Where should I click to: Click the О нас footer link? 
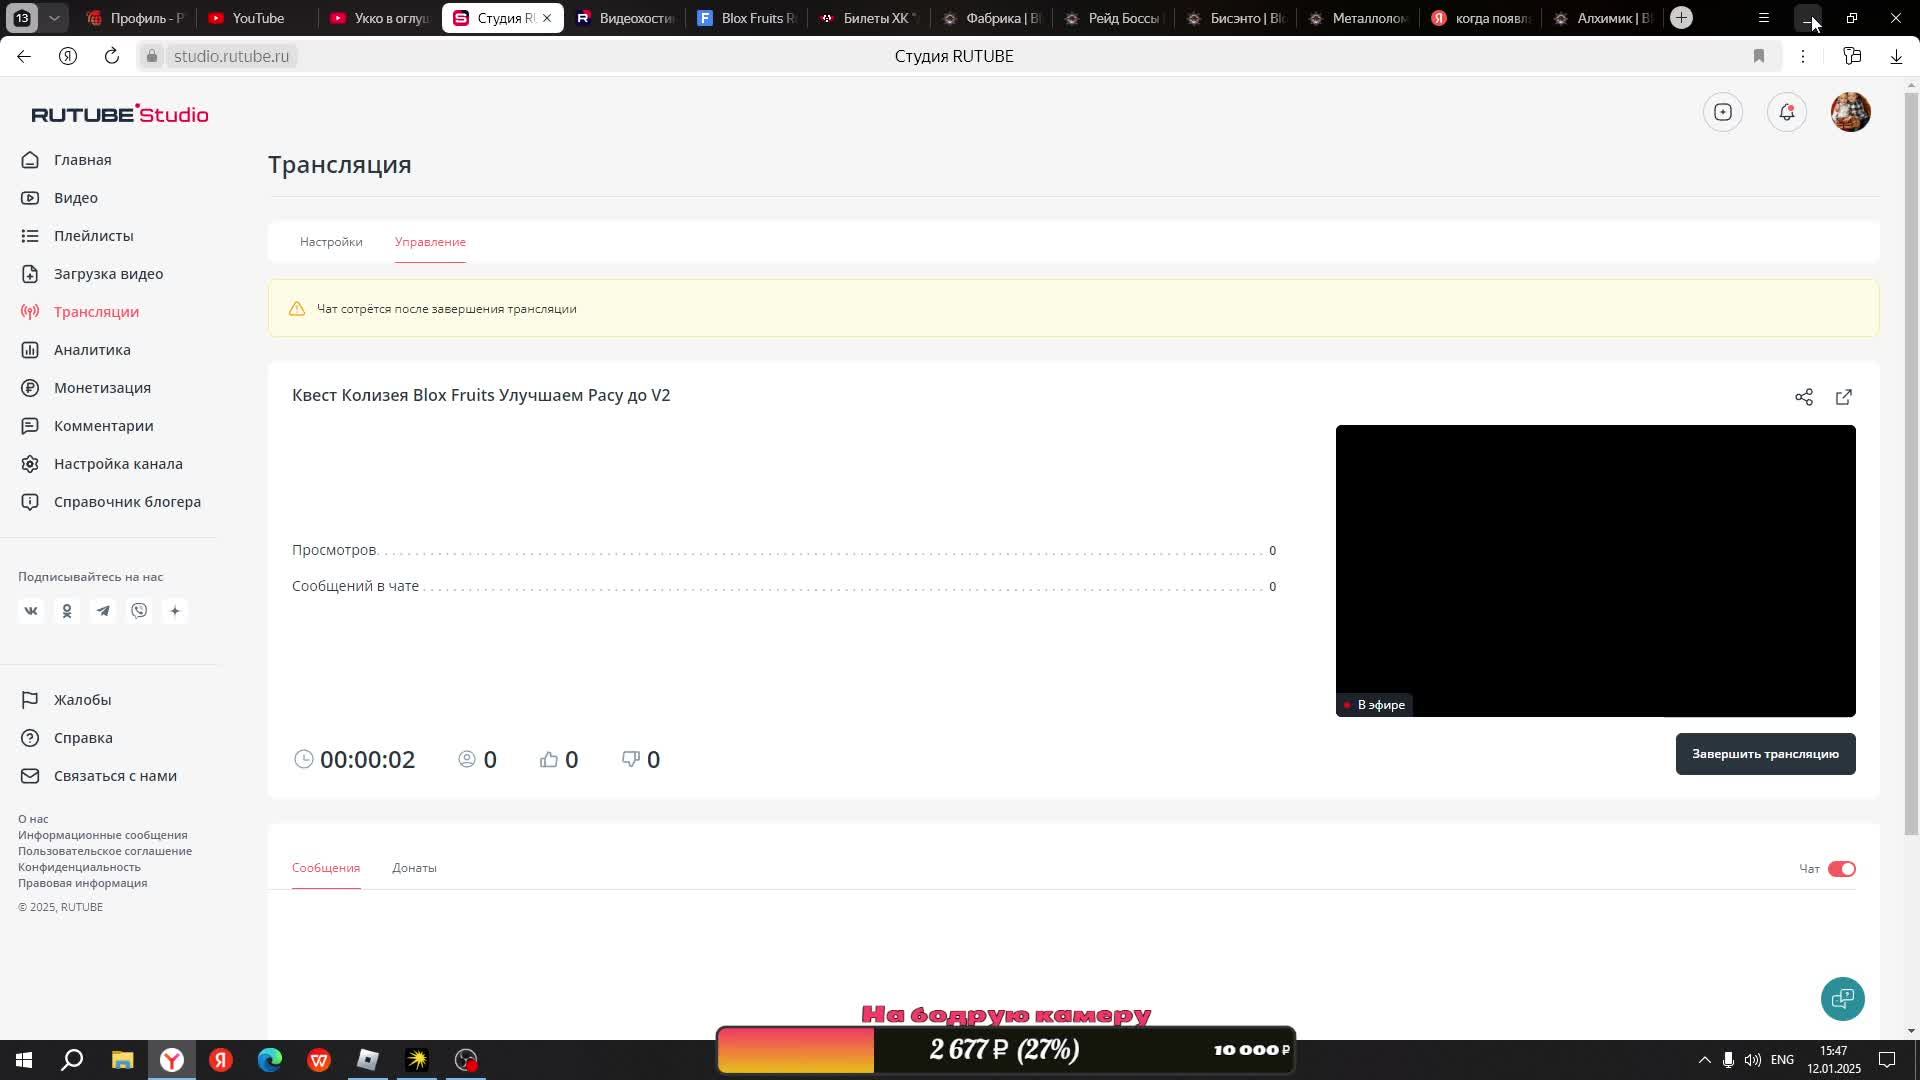pyautogui.click(x=33, y=819)
